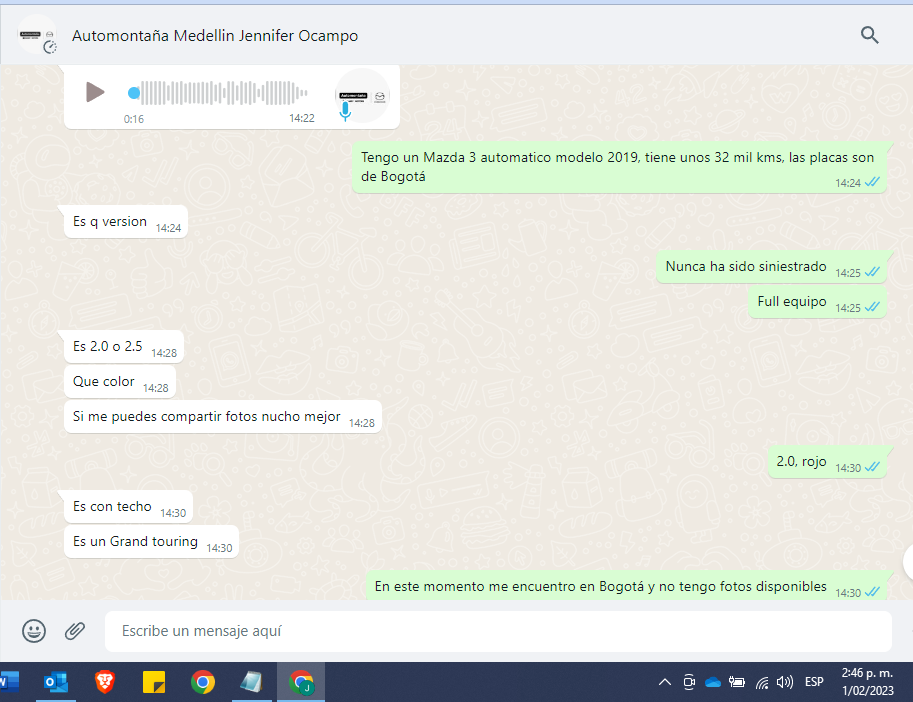Screen dimensions: 913x702
Task: Launch Brave browser from taskbar
Action: (105, 682)
